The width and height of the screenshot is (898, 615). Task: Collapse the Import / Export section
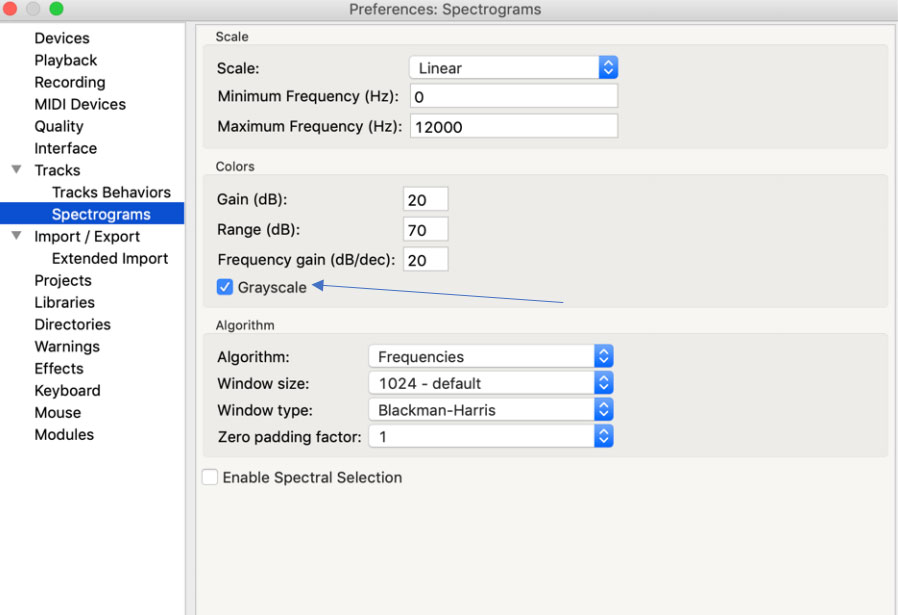pos(16,236)
